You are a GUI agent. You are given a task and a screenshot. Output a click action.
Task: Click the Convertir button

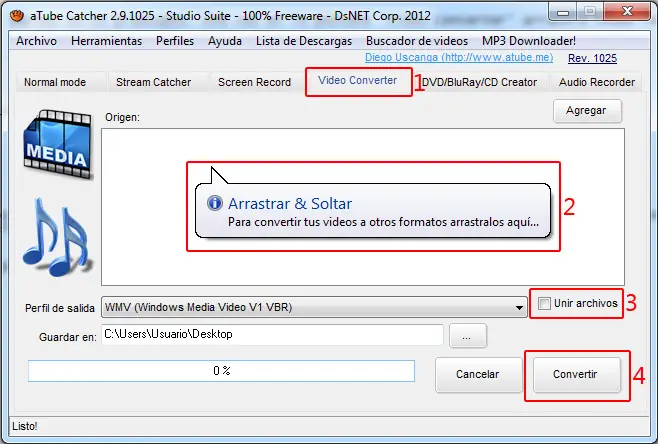(x=575, y=374)
